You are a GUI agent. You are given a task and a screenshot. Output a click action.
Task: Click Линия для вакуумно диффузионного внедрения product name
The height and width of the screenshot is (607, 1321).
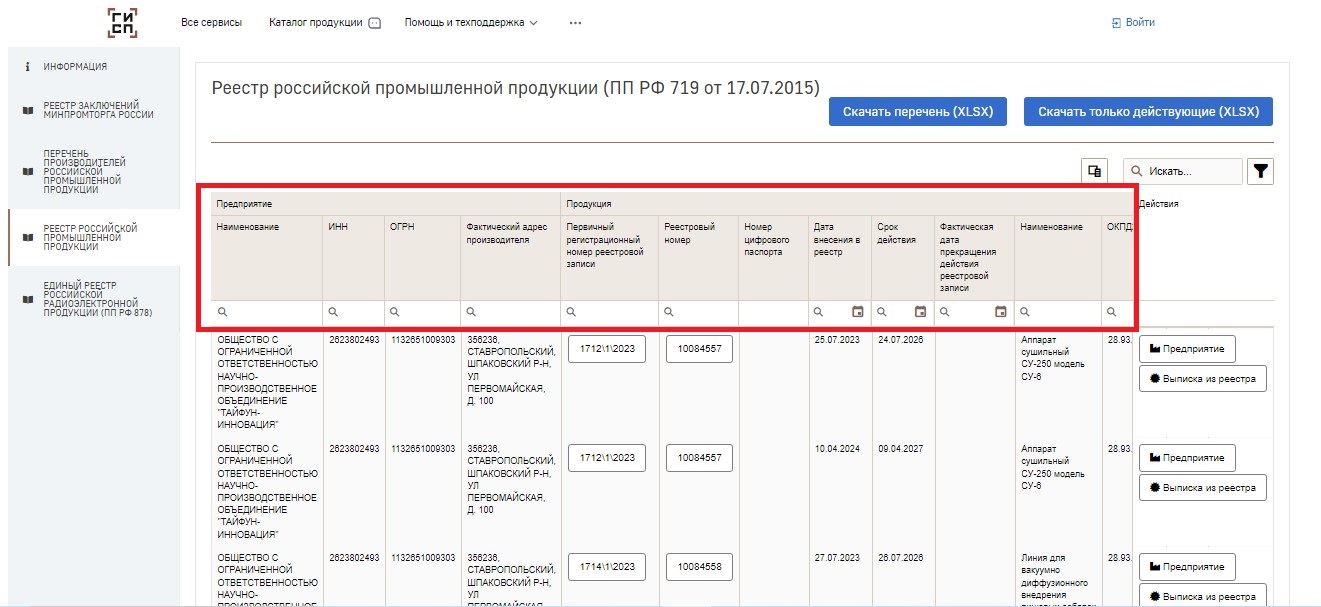click(x=1057, y=580)
